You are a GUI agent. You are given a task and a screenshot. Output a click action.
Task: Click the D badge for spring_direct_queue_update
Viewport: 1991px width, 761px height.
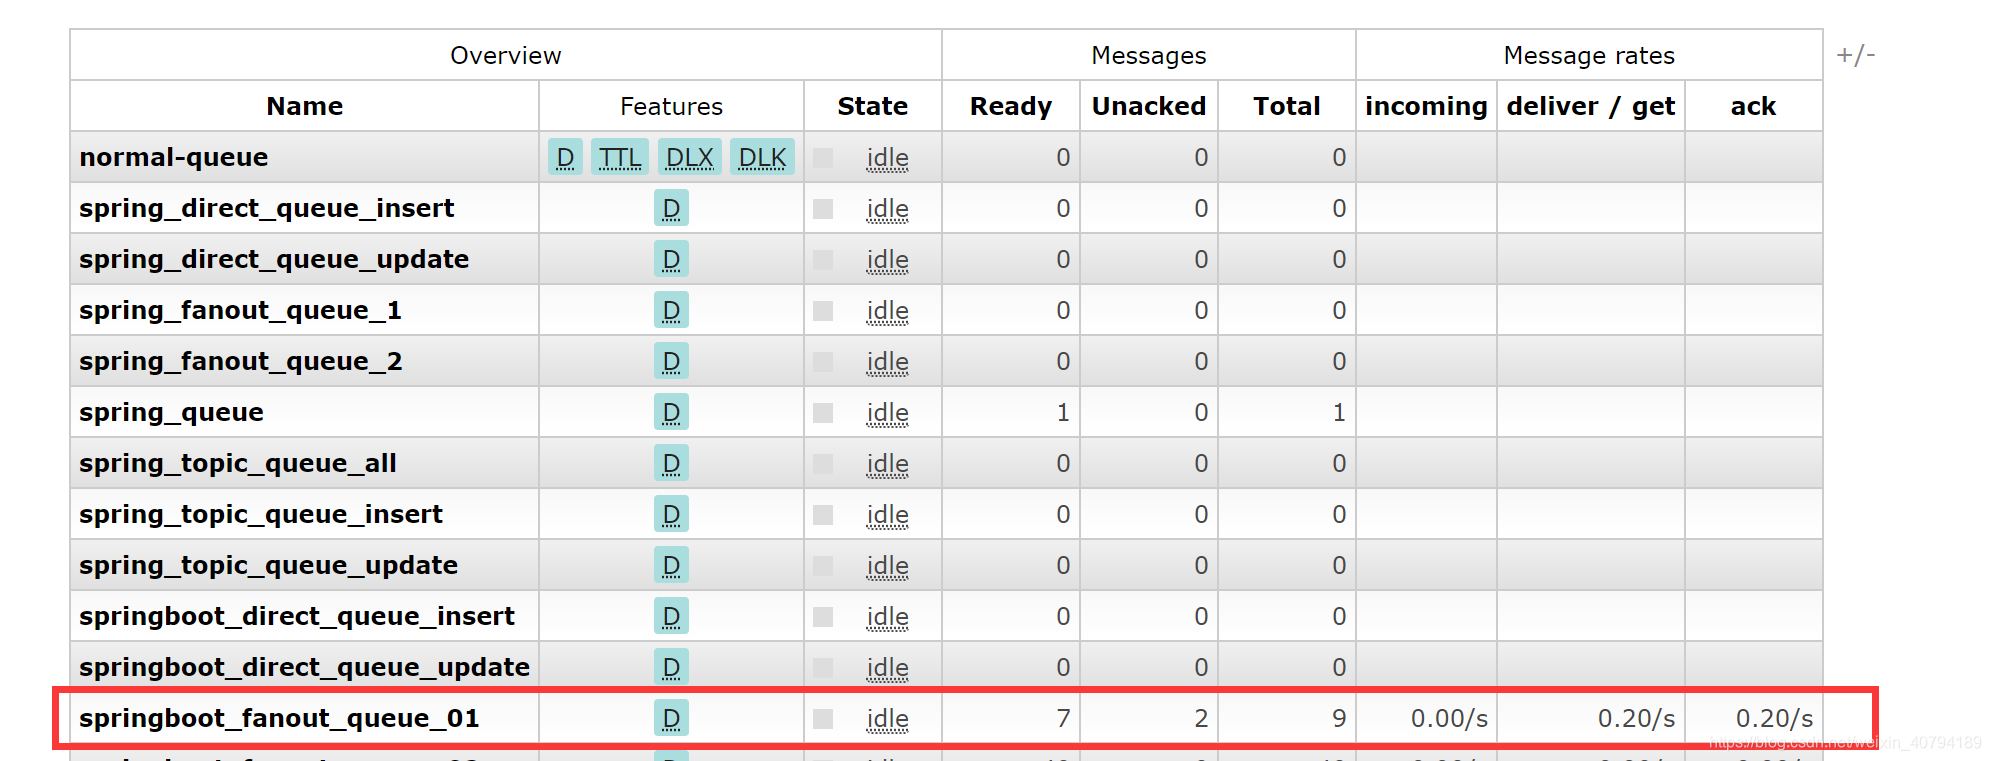pyautogui.click(x=671, y=259)
